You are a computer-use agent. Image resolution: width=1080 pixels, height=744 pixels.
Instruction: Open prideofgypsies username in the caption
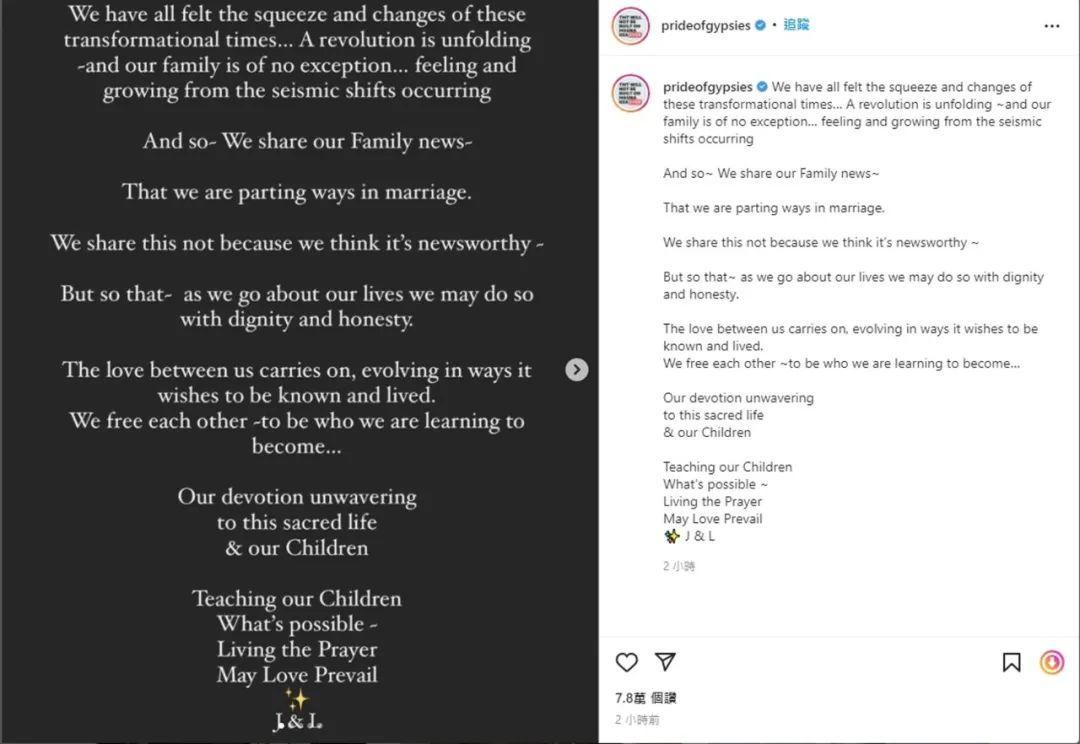(707, 87)
